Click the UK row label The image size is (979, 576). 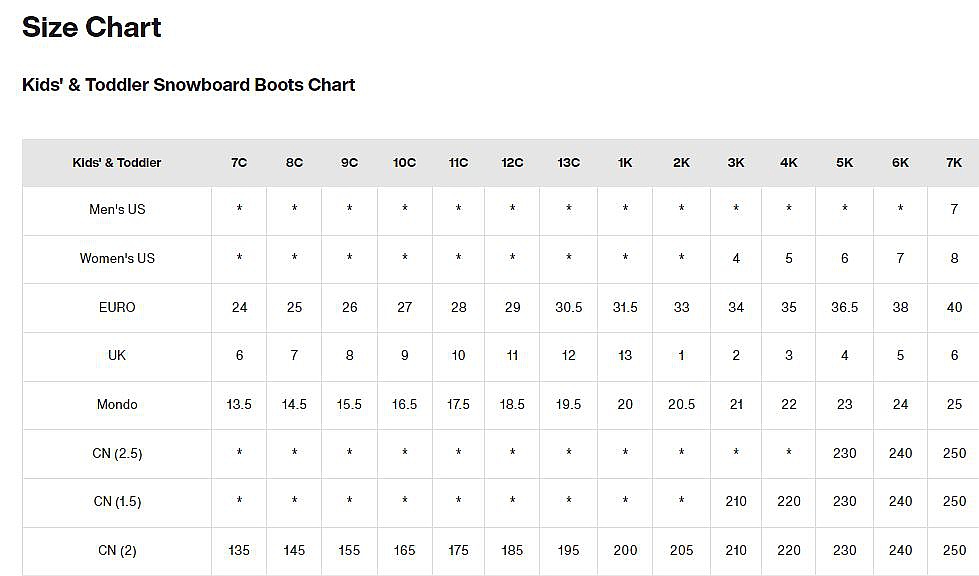tap(117, 356)
